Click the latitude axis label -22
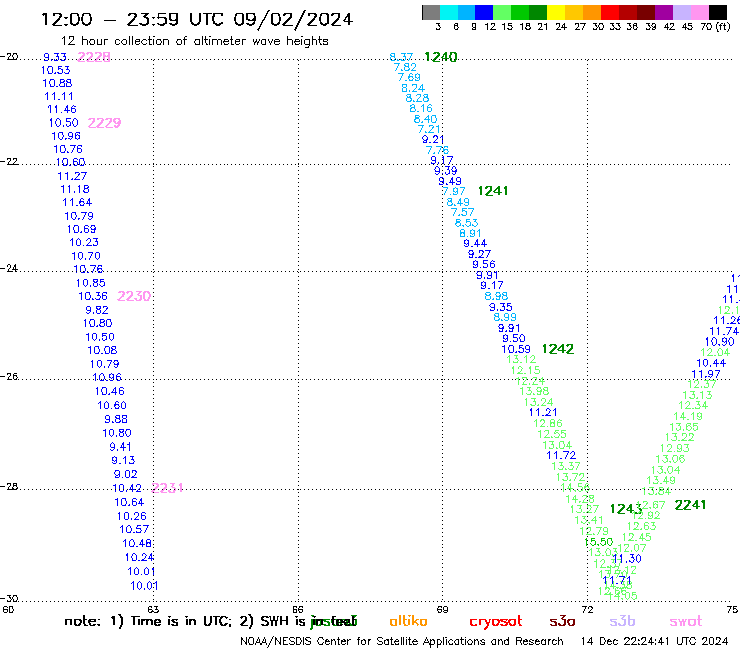The width and height of the screenshot is (740, 650). tap(10, 162)
